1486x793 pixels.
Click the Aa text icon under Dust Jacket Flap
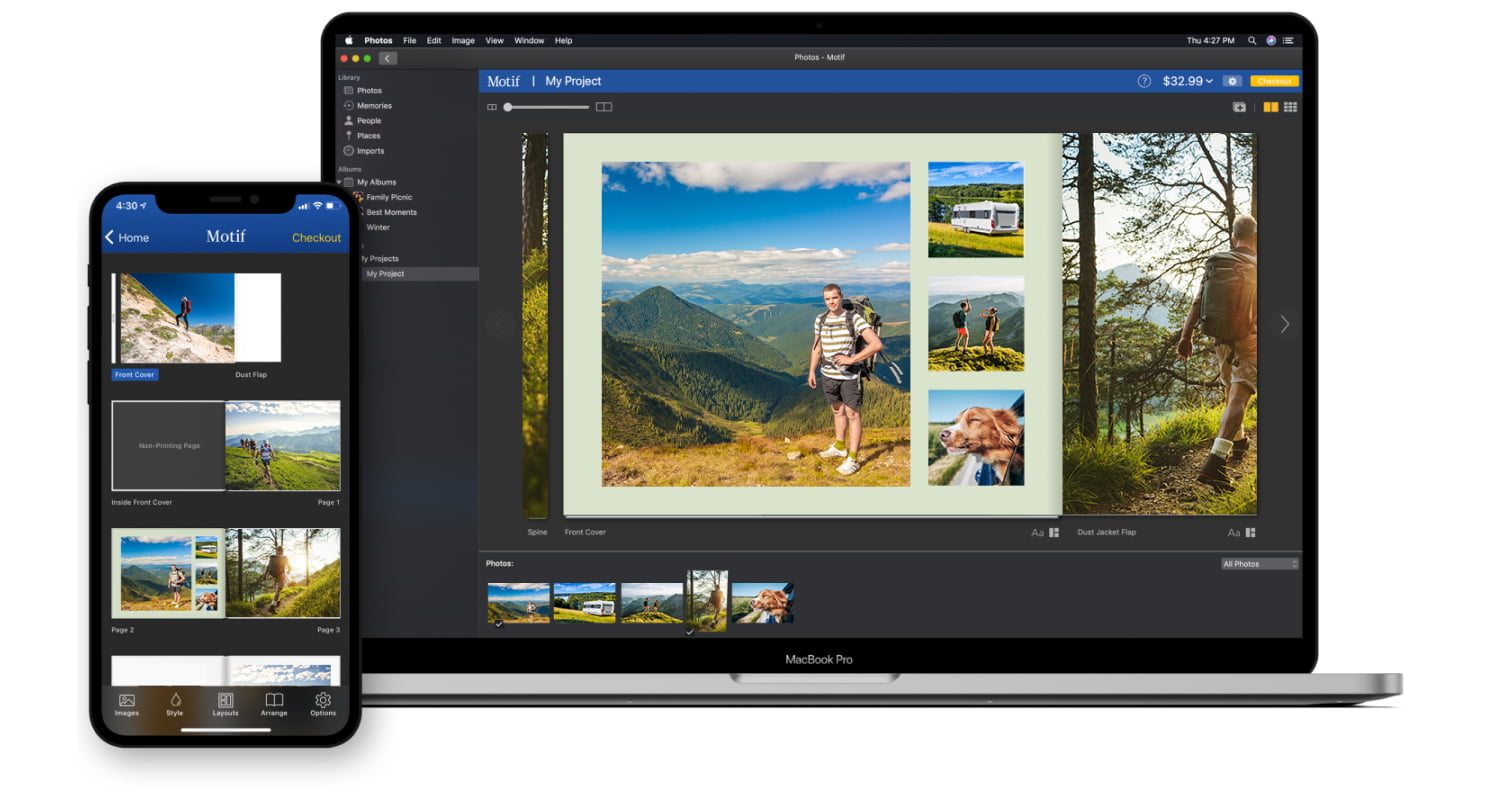click(1233, 533)
